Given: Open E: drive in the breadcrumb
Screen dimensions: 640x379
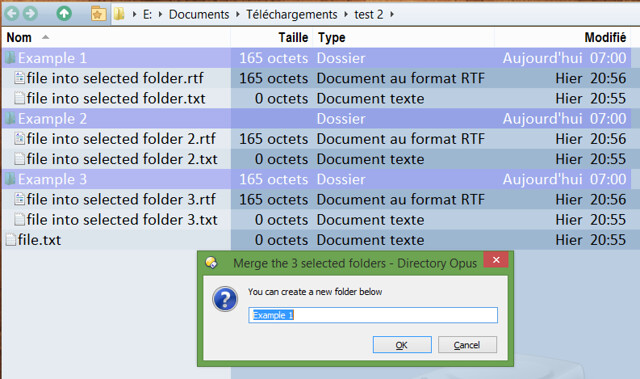Looking at the screenshot, I should tap(147, 14).
